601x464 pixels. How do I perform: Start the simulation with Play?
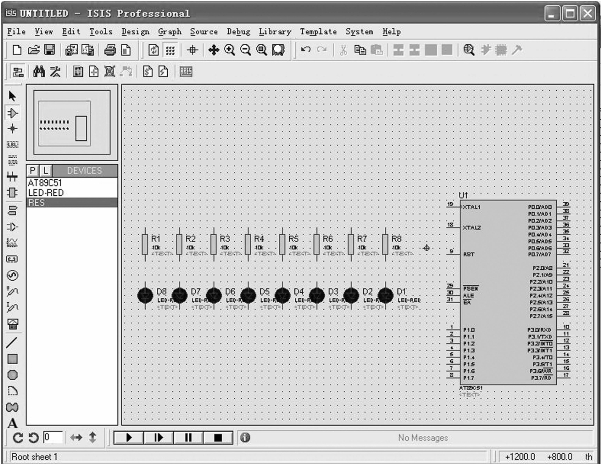[x=129, y=438]
